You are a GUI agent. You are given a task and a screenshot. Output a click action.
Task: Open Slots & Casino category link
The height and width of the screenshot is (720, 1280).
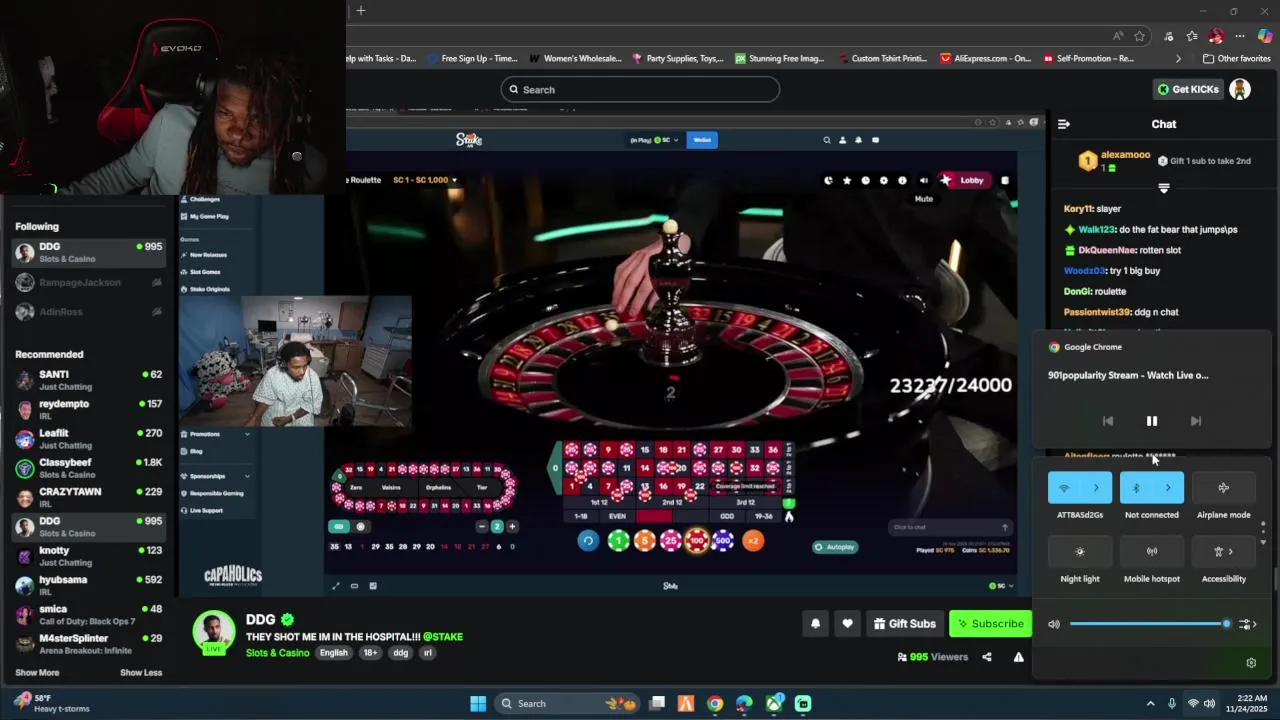(x=277, y=653)
